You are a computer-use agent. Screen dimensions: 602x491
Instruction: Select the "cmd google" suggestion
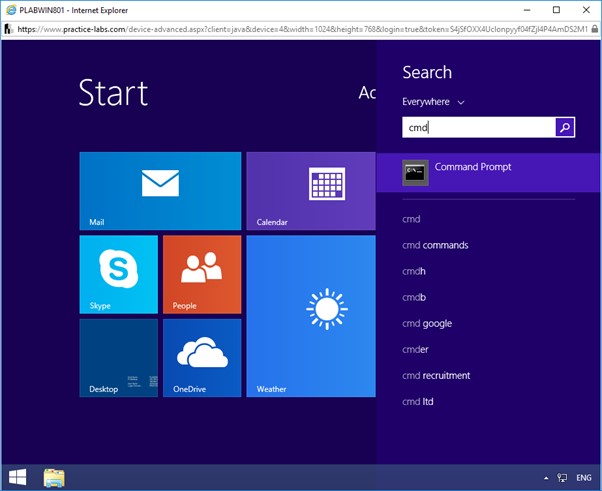(x=427, y=323)
